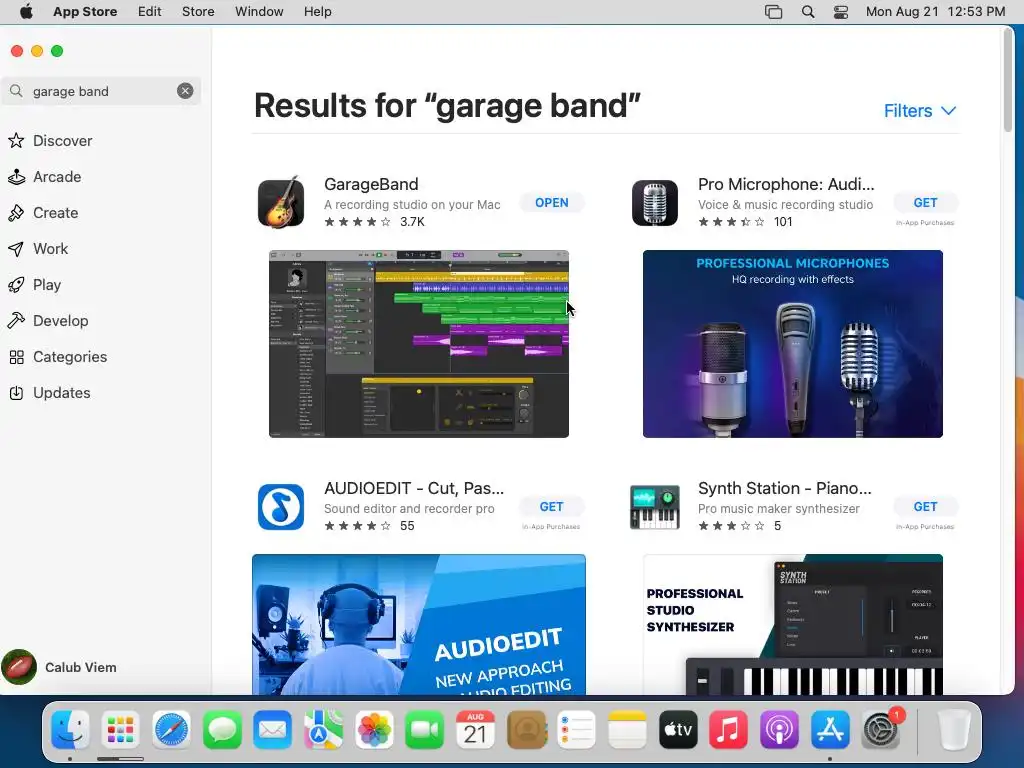The height and width of the screenshot is (768, 1024).
Task: Open Contacts from the Dock
Action: tap(526, 729)
